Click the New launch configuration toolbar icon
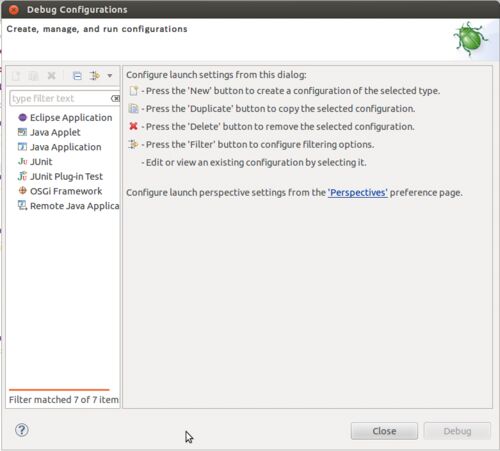The height and width of the screenshot is (451, 500). (x=16, y=76)
